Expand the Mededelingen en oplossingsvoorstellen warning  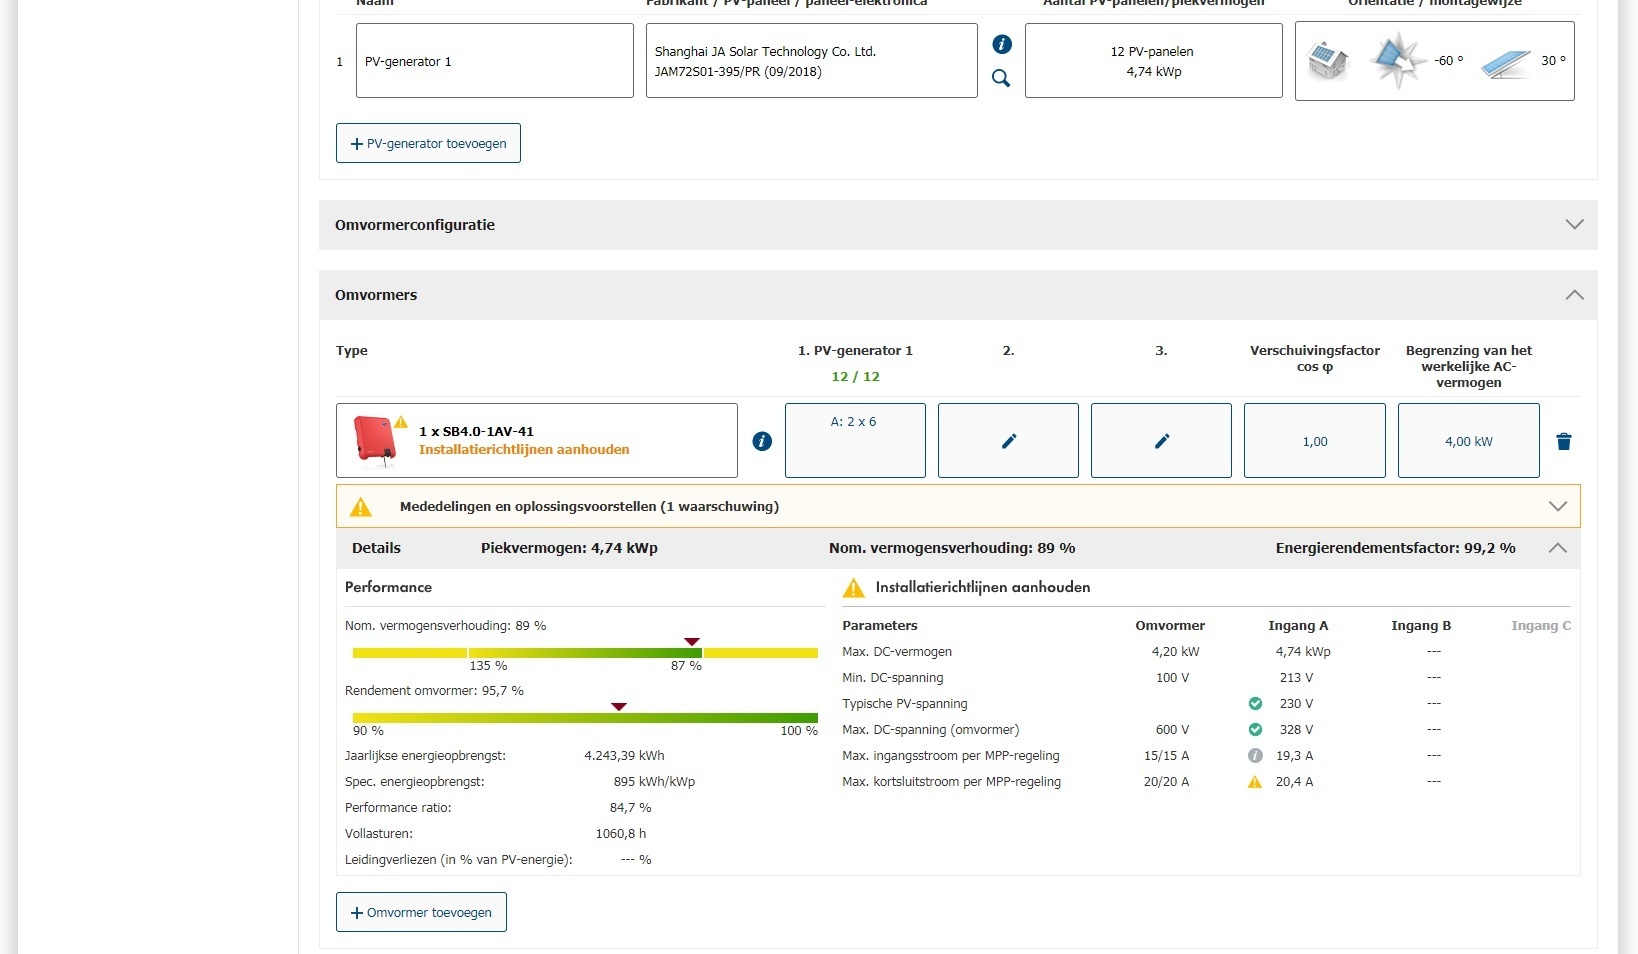[1557, 507]
